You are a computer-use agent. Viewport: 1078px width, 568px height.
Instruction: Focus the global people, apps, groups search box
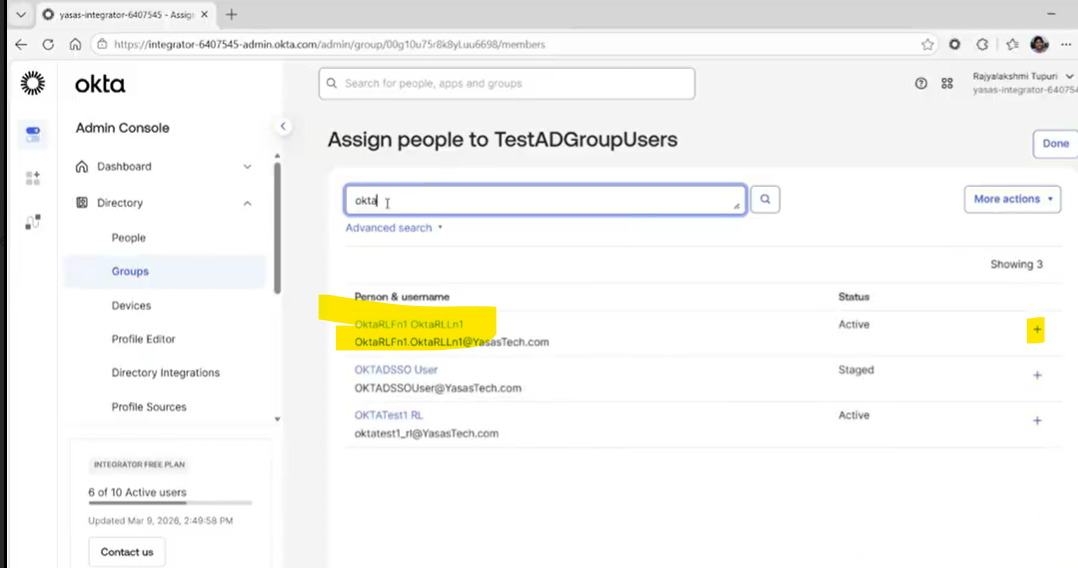tap(507, 84)
